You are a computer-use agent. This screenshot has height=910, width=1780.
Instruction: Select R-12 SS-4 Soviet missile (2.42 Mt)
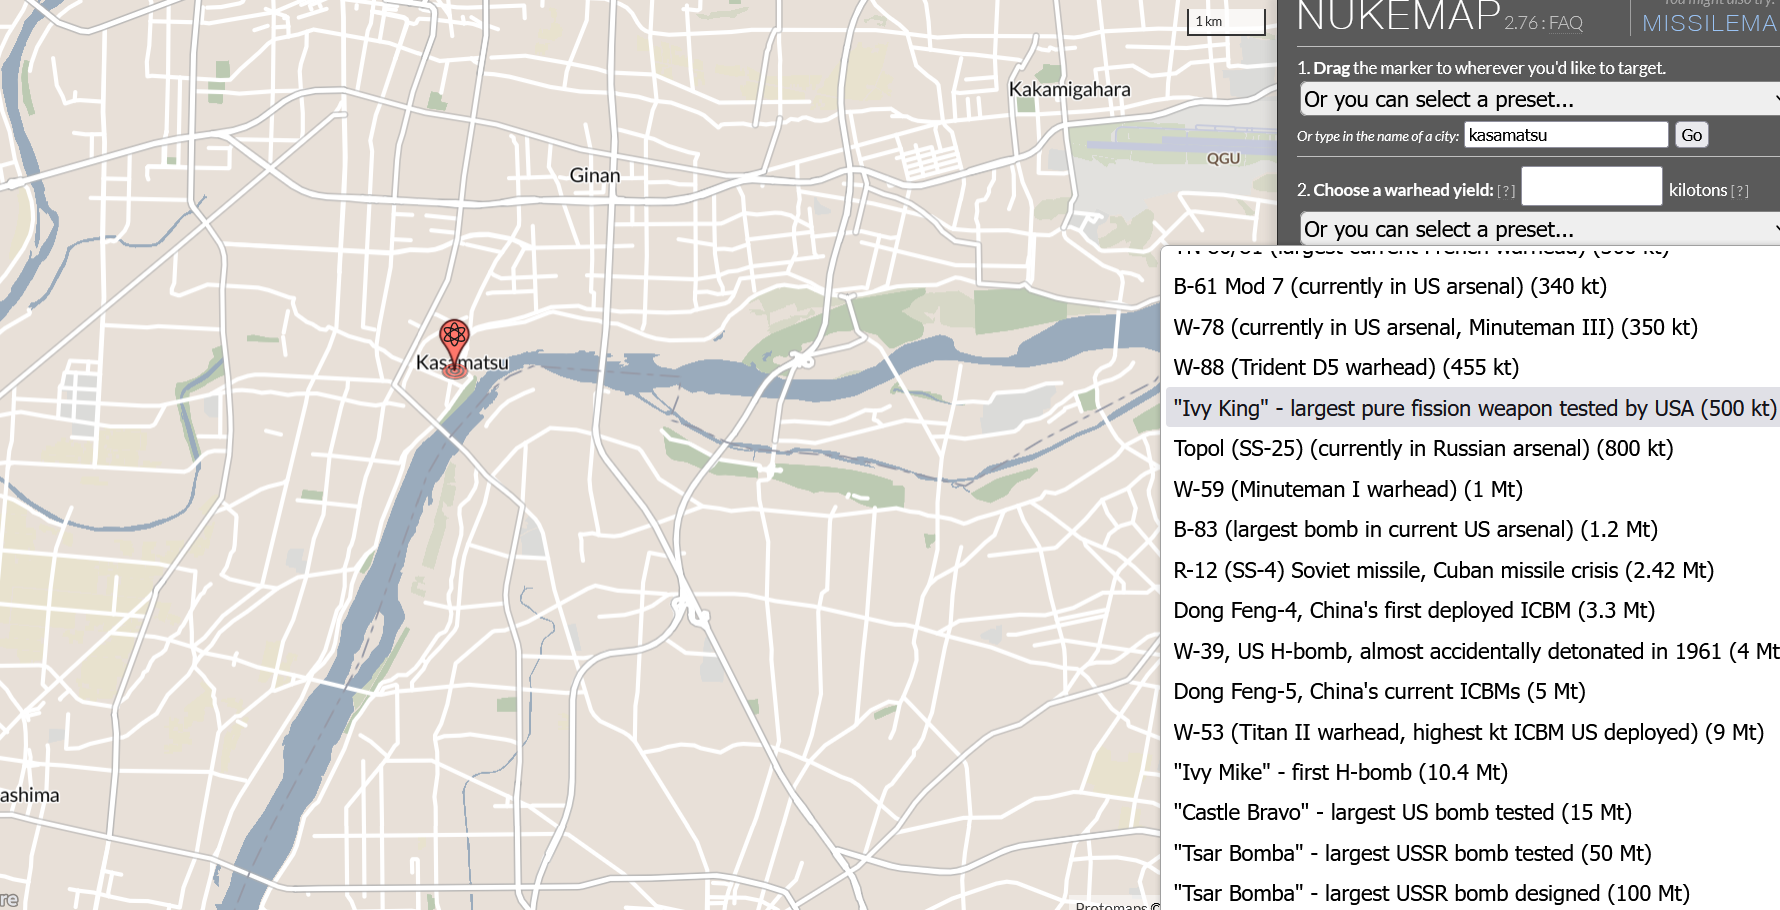(x=1473, y=570)
